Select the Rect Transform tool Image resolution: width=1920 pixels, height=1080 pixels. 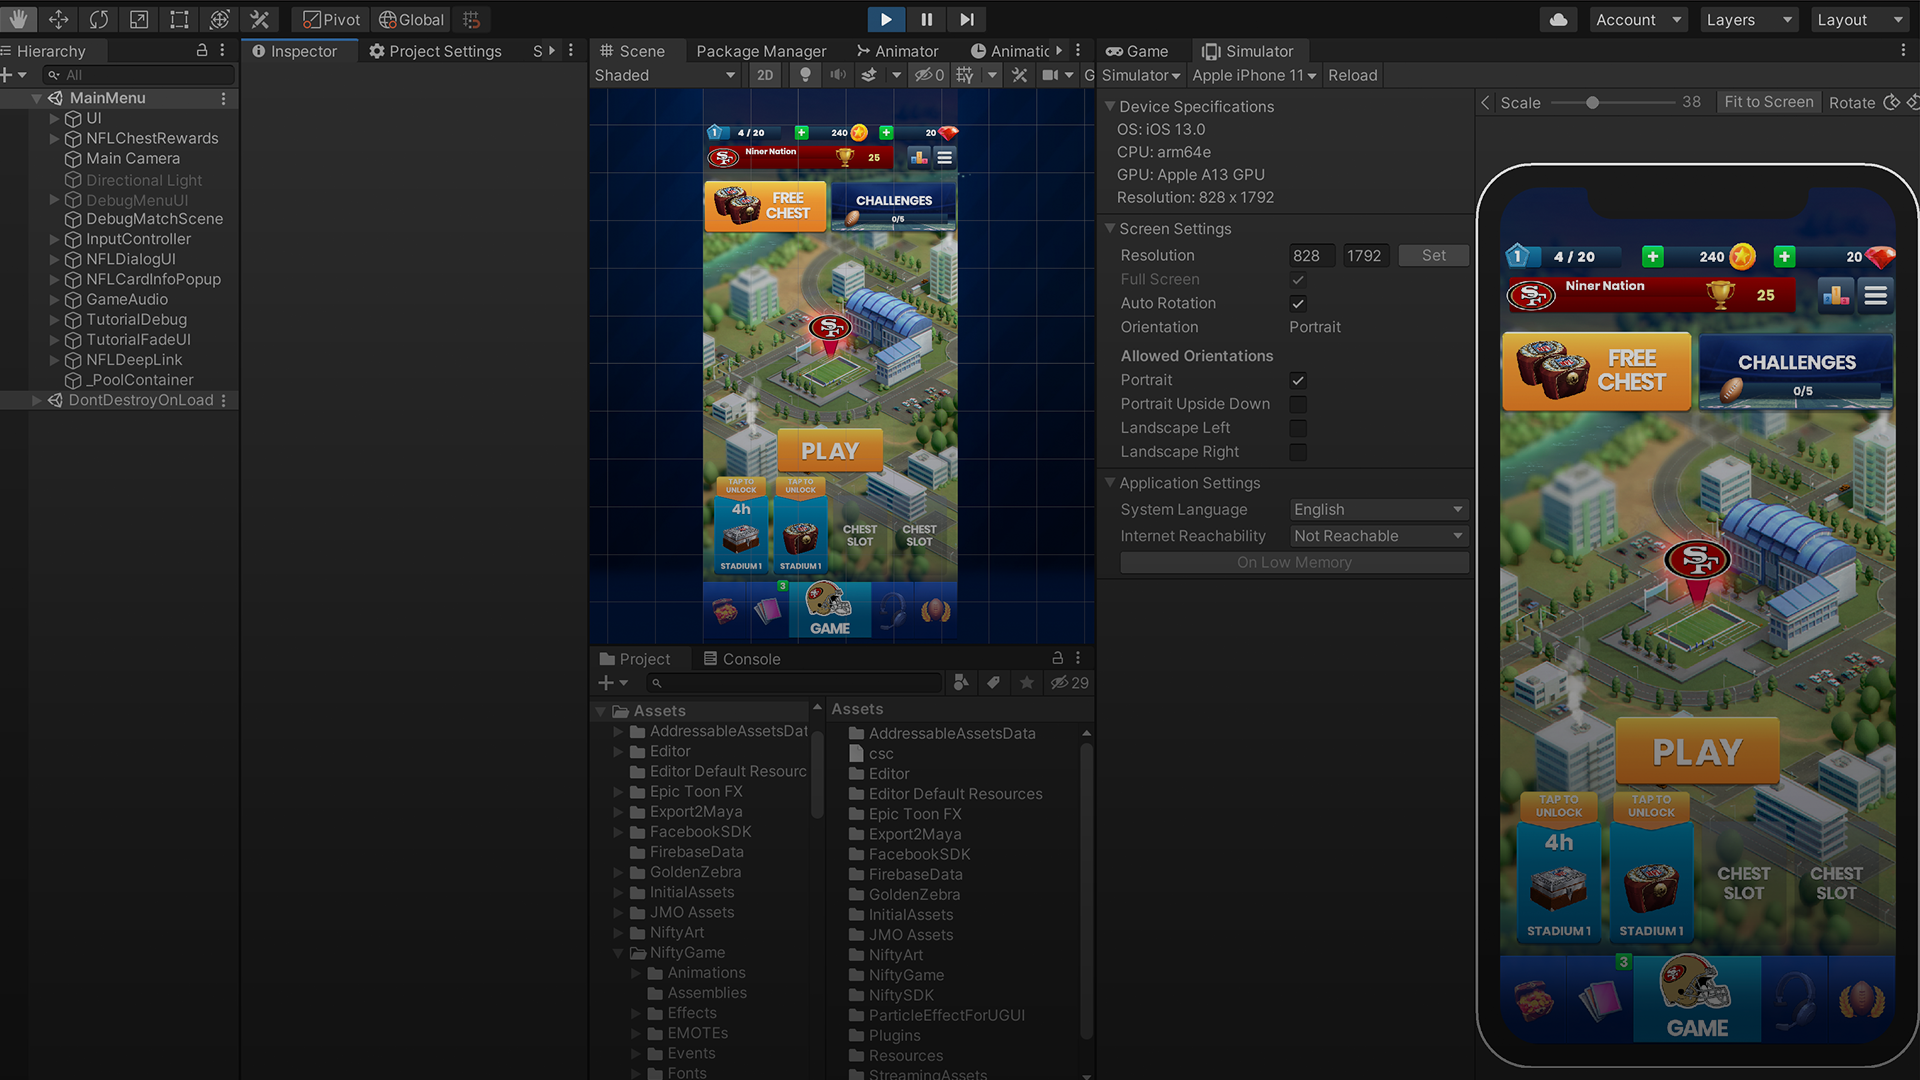pos(178,19)
